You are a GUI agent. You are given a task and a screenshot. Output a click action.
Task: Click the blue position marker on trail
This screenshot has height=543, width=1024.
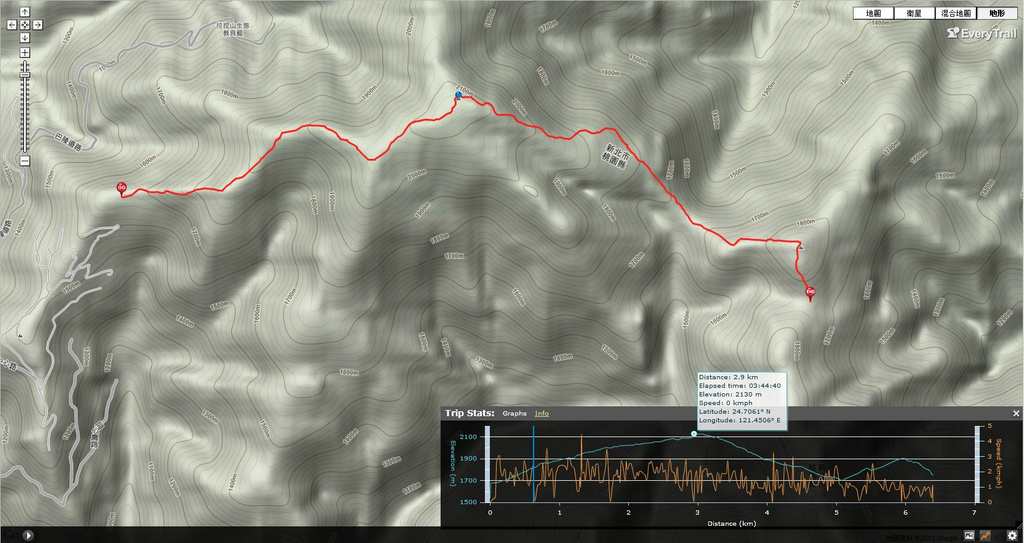point(458,96)
